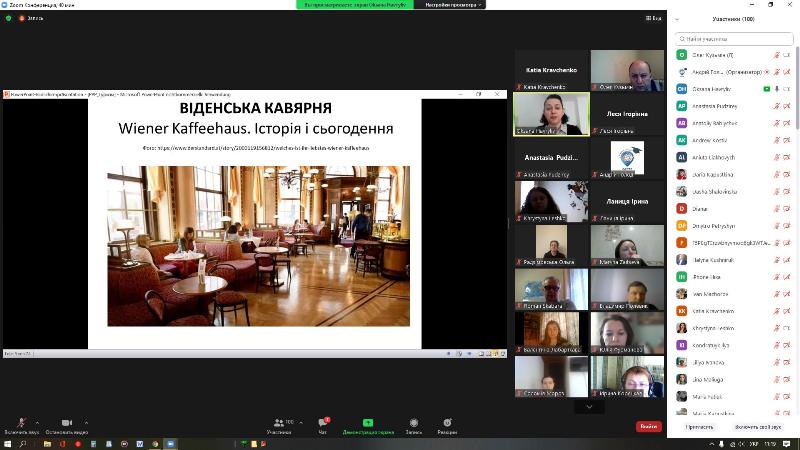Image resolution: width=800 pixels, height=450 pixels.
Task: Open the Chat with unread badge
Action: 322,426
